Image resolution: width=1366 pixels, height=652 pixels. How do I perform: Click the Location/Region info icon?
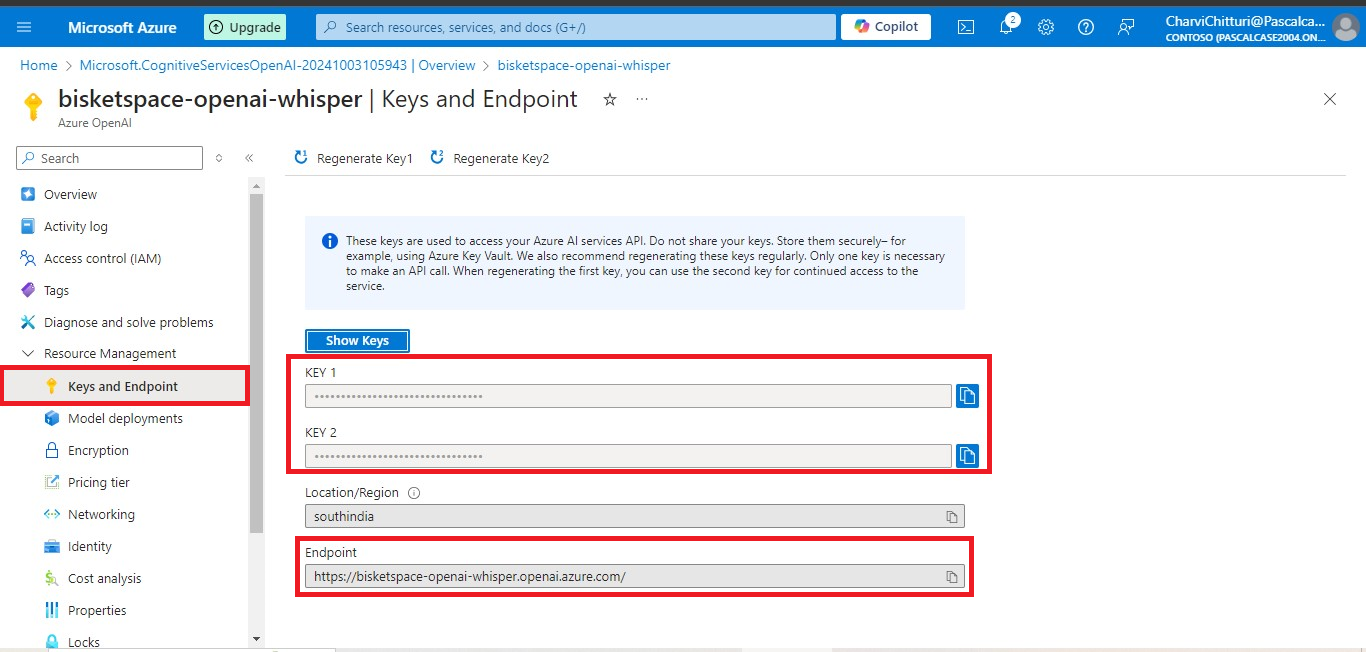[414, 493]
